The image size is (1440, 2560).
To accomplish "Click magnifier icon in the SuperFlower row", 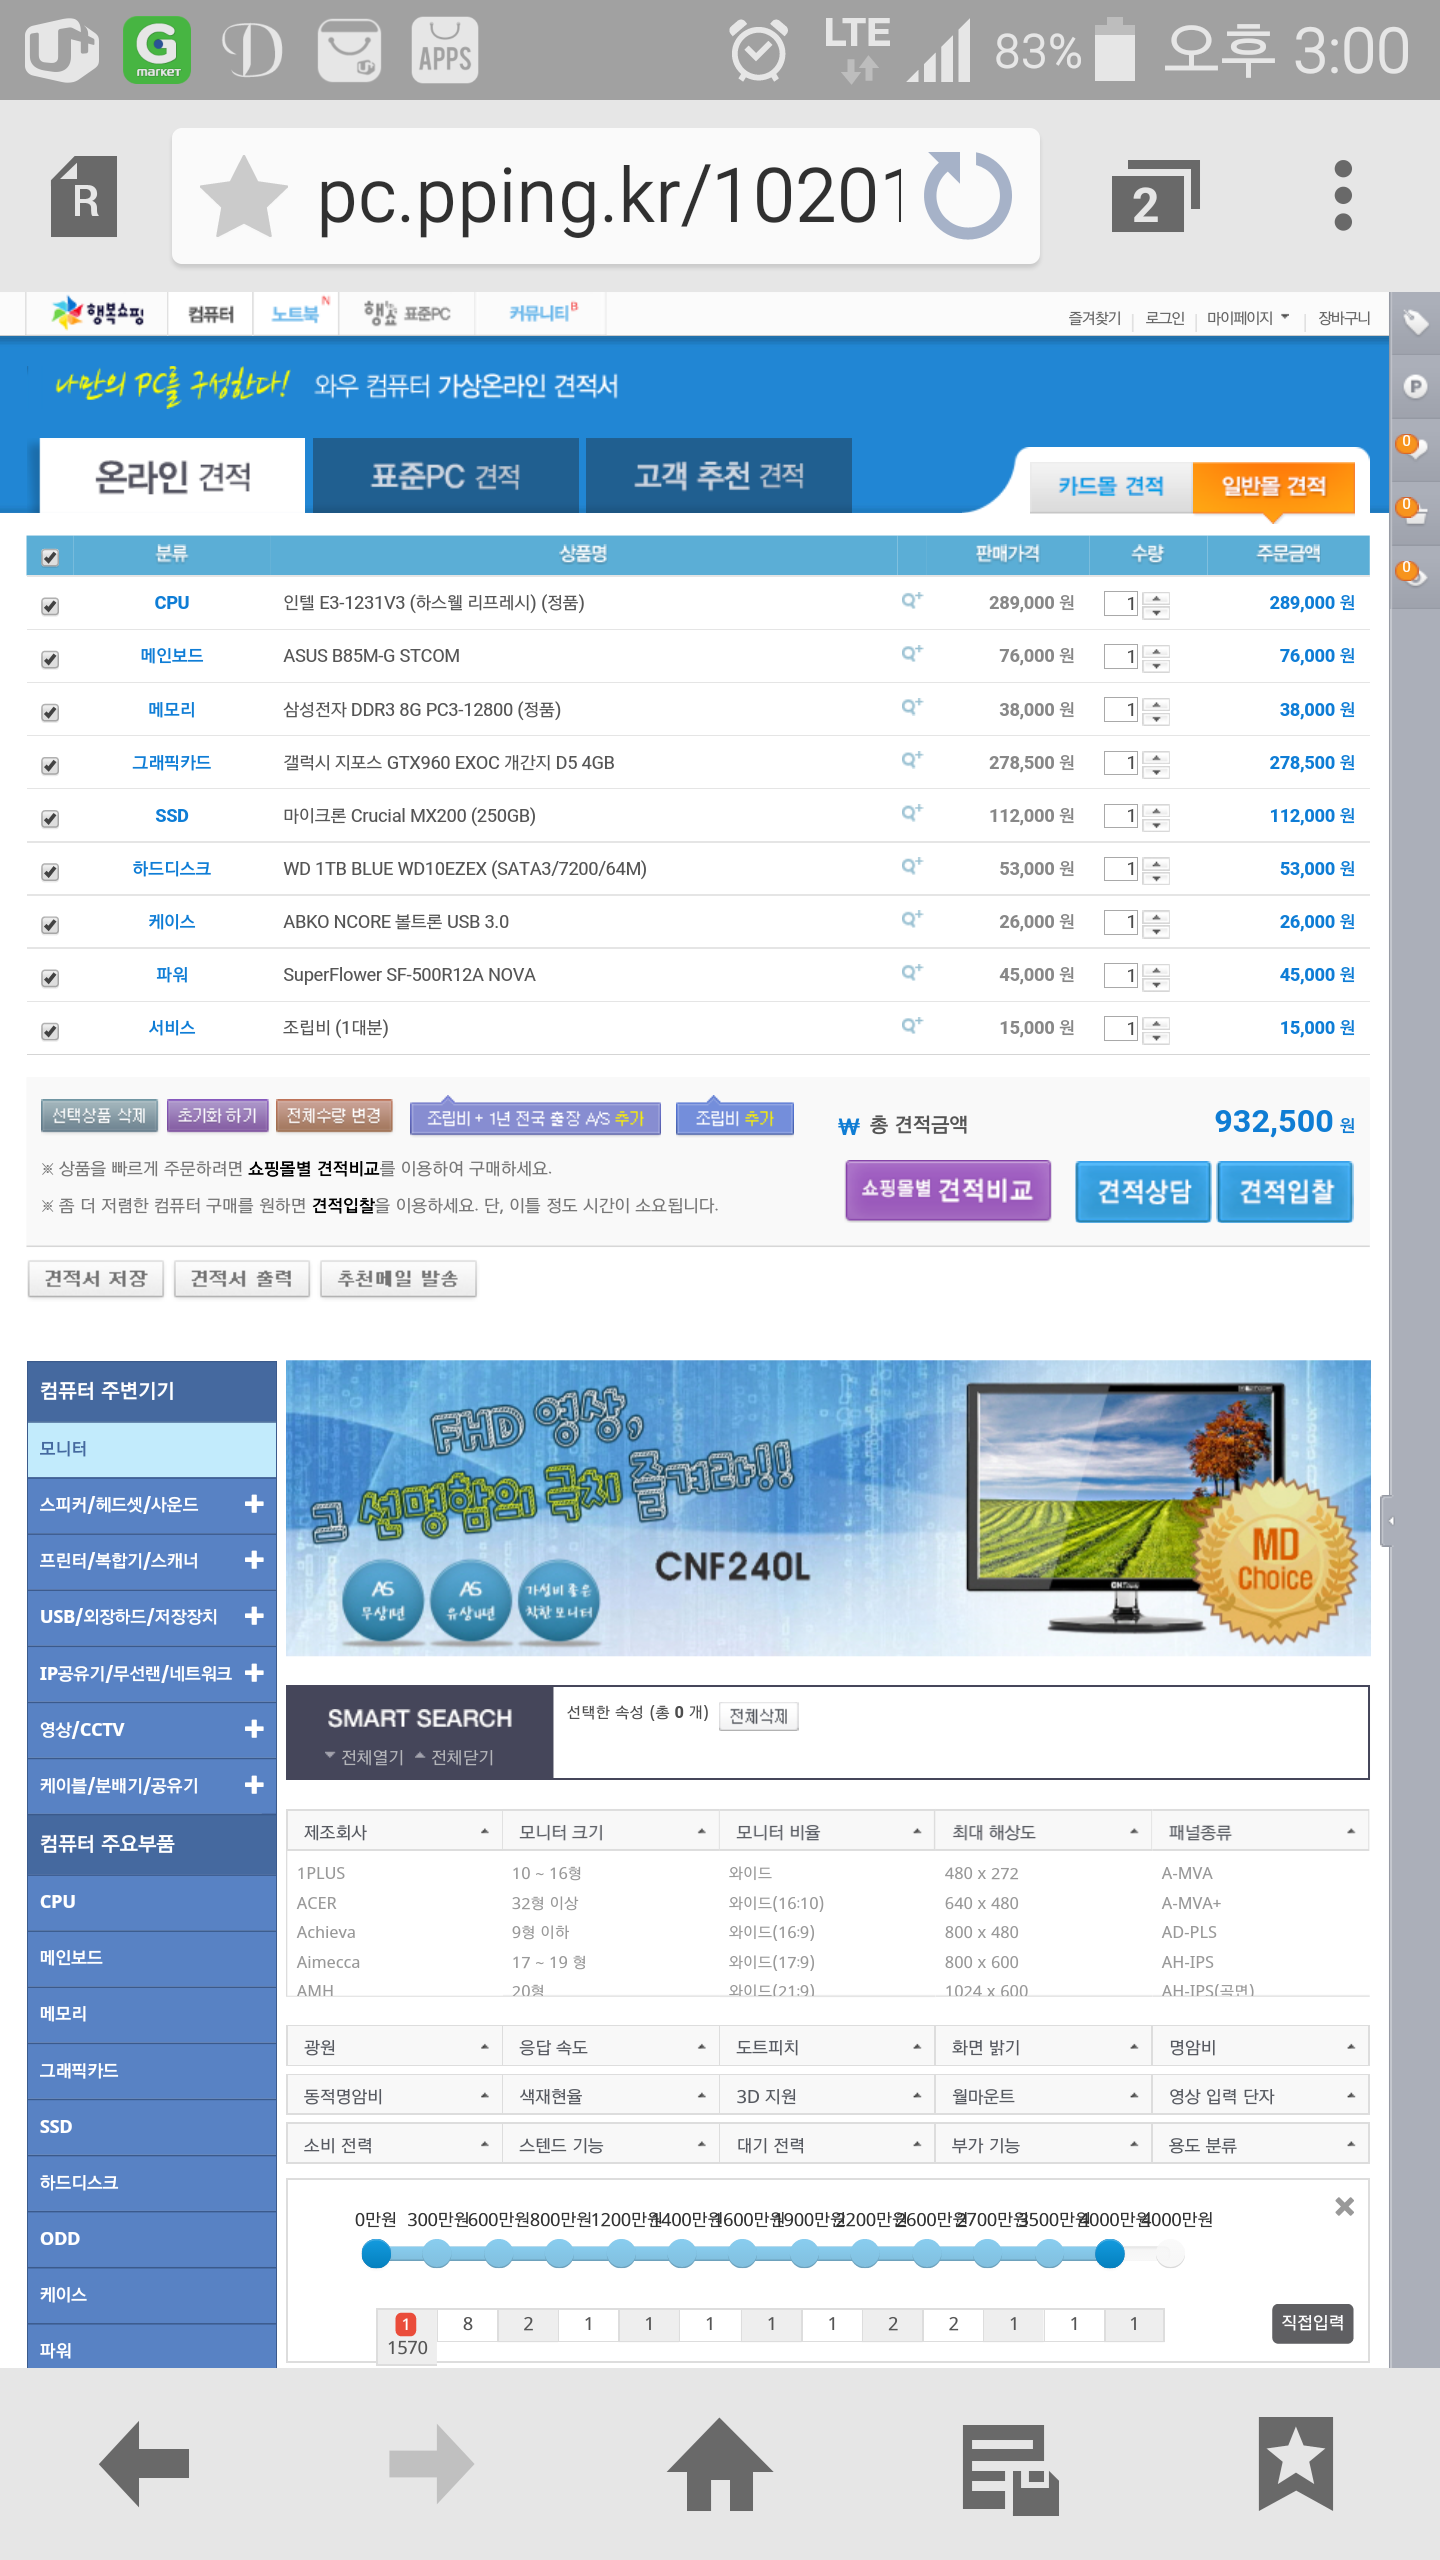I will tap(911, 972).
